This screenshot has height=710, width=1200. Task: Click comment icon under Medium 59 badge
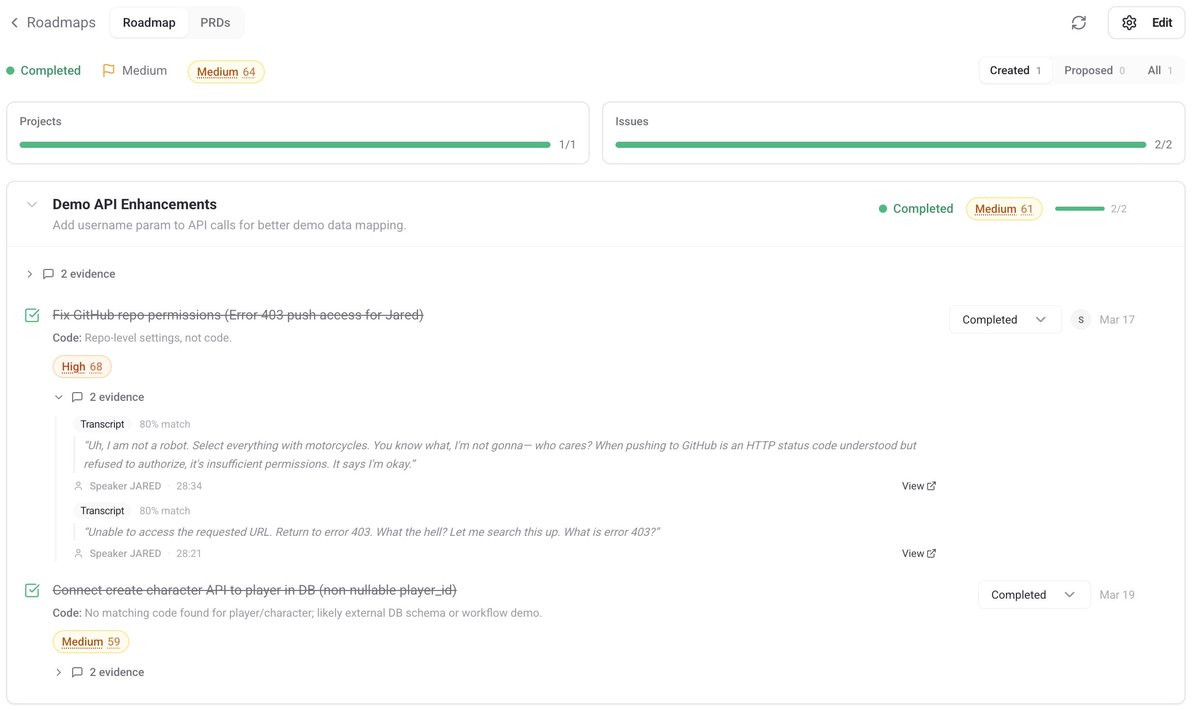point(77,673)
